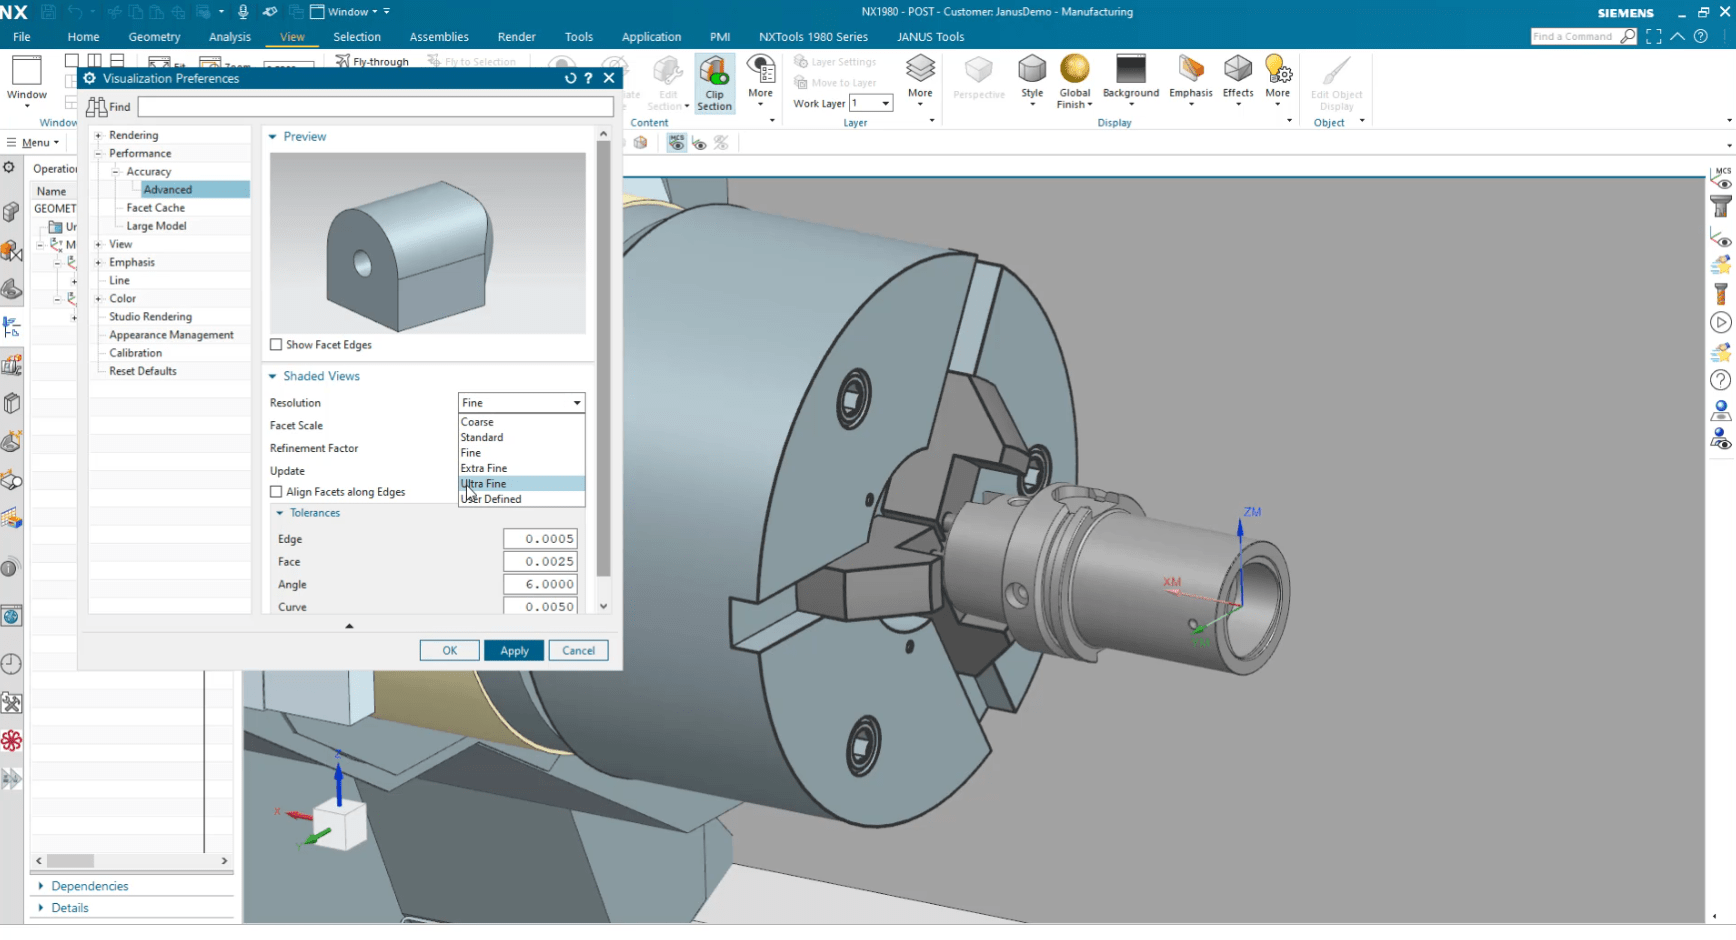Click OK in Visualization Preferences

click(x=450, y=651)
